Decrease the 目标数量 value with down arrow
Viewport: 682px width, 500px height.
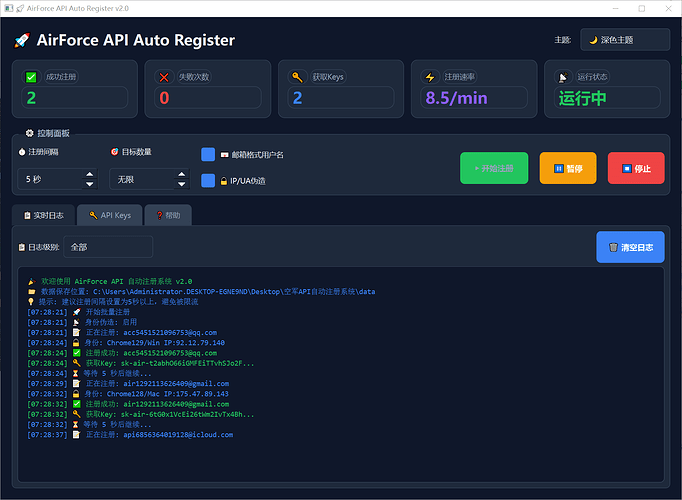click(x=181, y=184)
